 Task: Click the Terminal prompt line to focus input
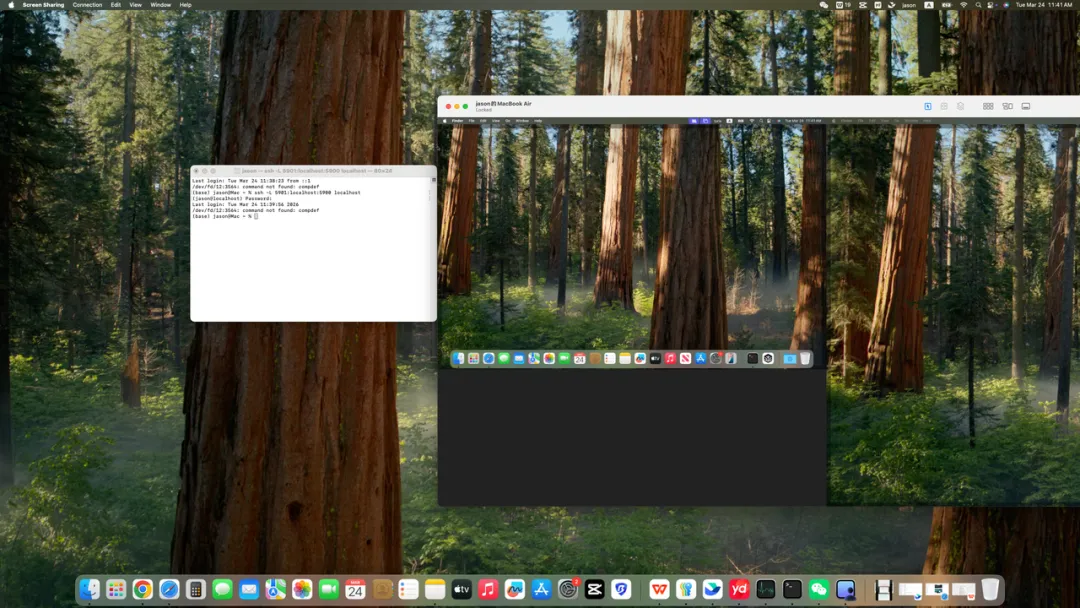pyautogui.click(x=225, y=216)
